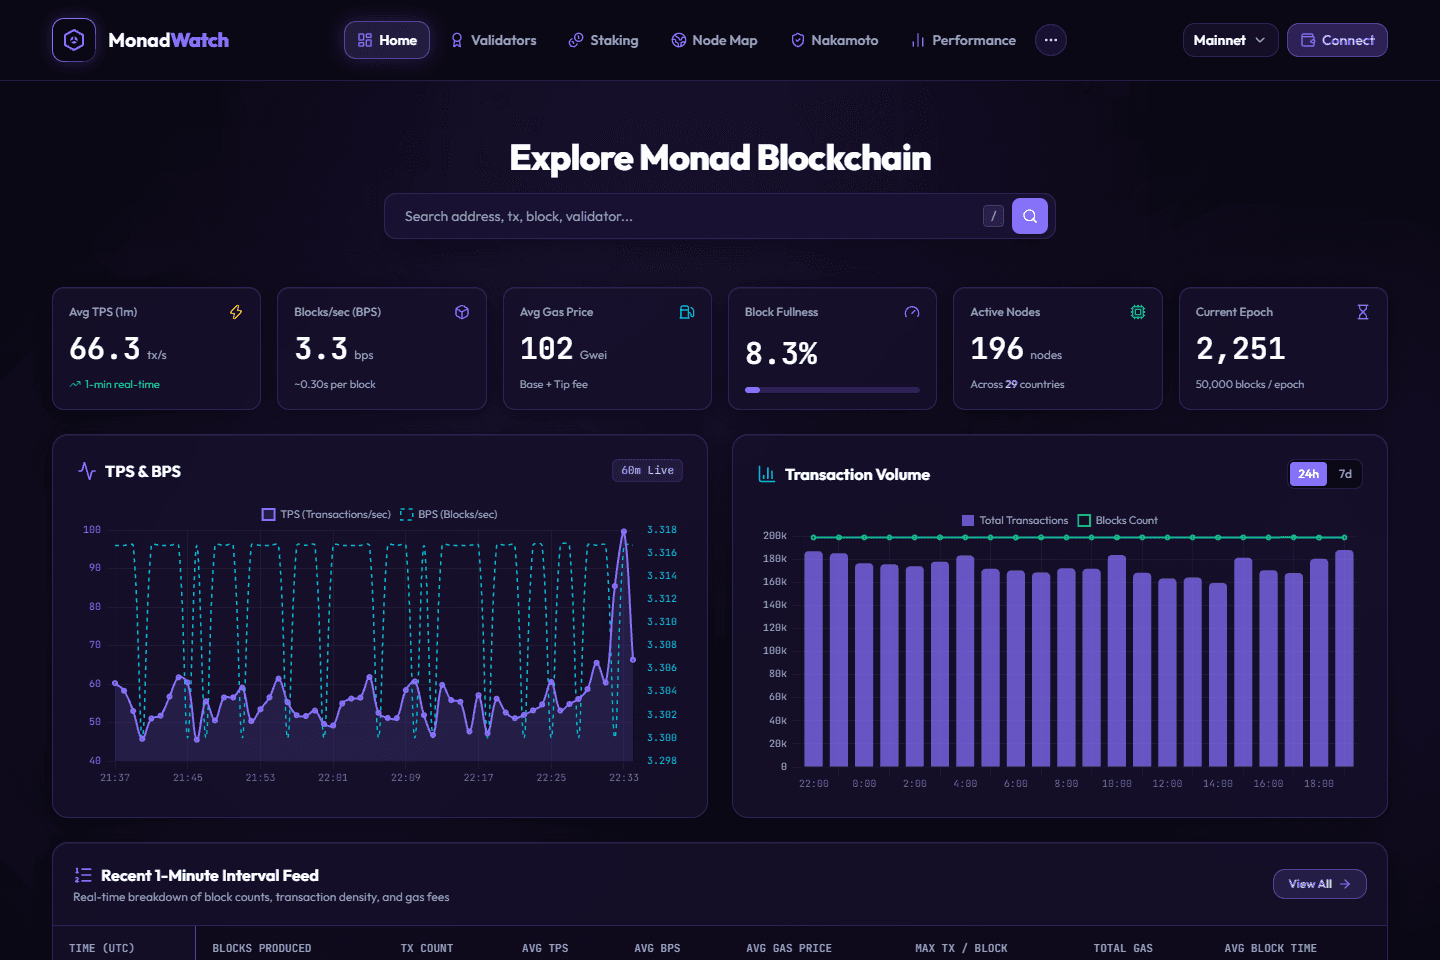This screenshot has width=1440, height=960.
Task: Click the cube icon on Blocks/sec card
Action: point(462,312)
